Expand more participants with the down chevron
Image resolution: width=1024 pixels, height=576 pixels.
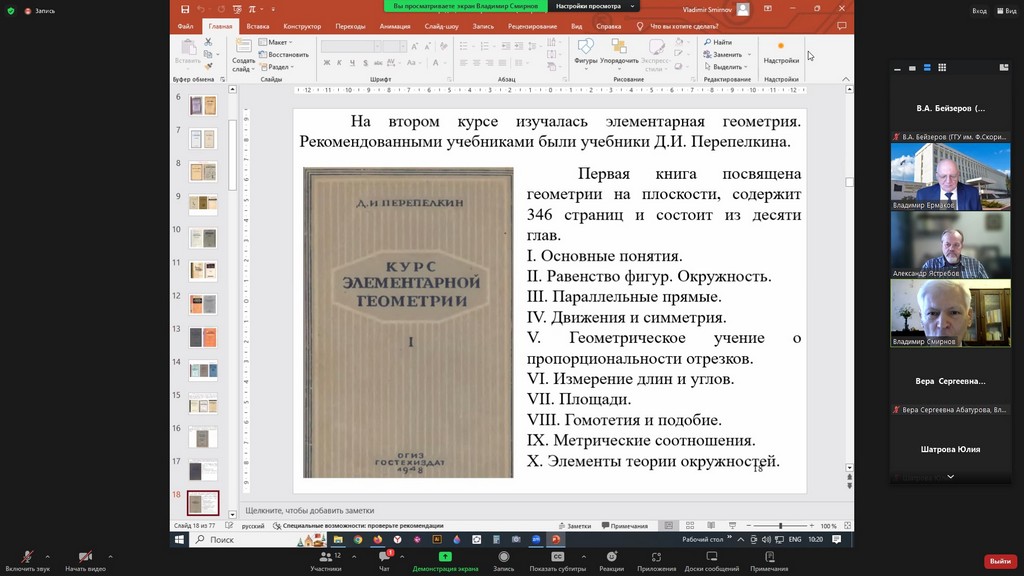pyautogui.click(x=950, y=477)
